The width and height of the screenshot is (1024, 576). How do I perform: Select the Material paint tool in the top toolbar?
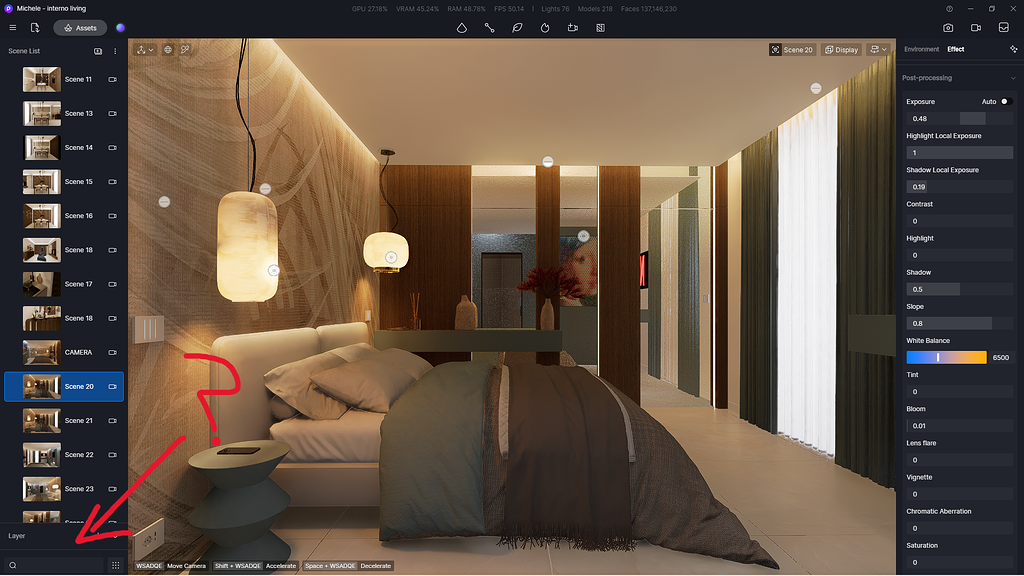[462, 28]
